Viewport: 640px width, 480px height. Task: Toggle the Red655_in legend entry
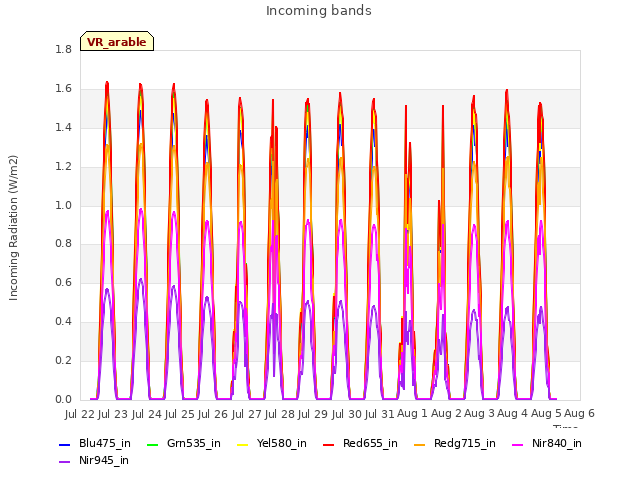pos(360,443)
